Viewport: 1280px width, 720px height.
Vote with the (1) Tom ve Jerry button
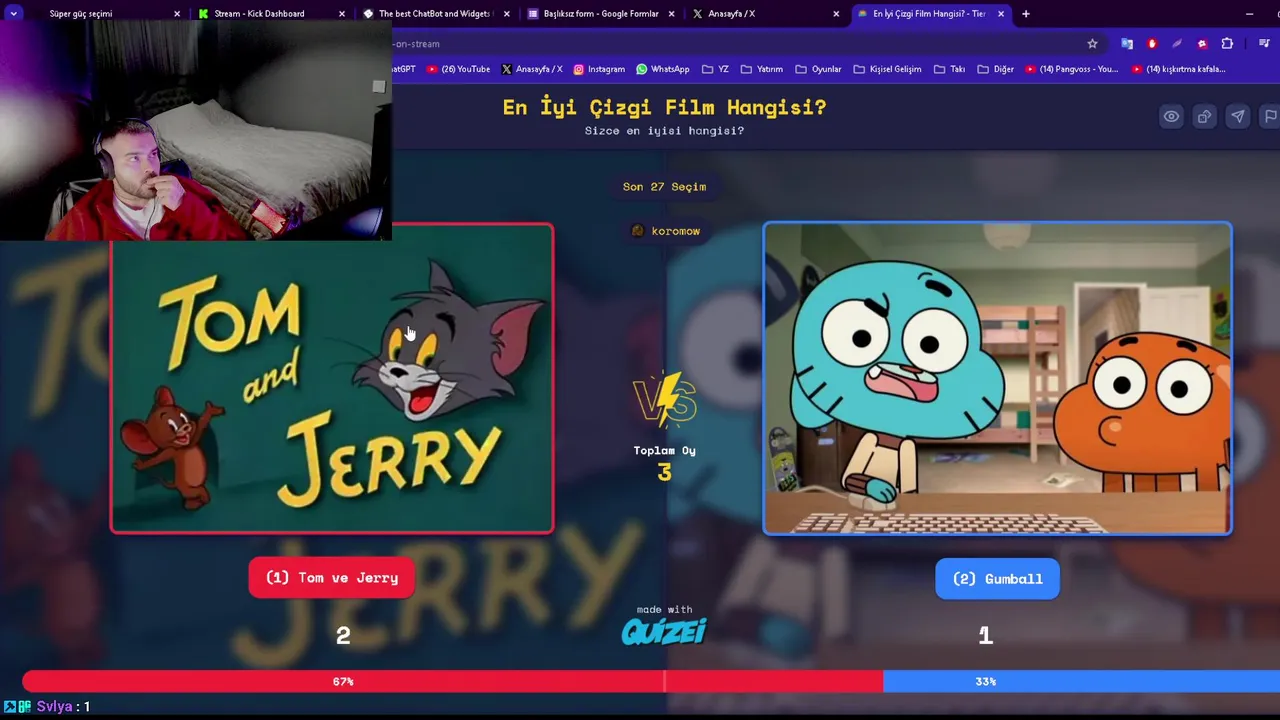tap(332, 578)
